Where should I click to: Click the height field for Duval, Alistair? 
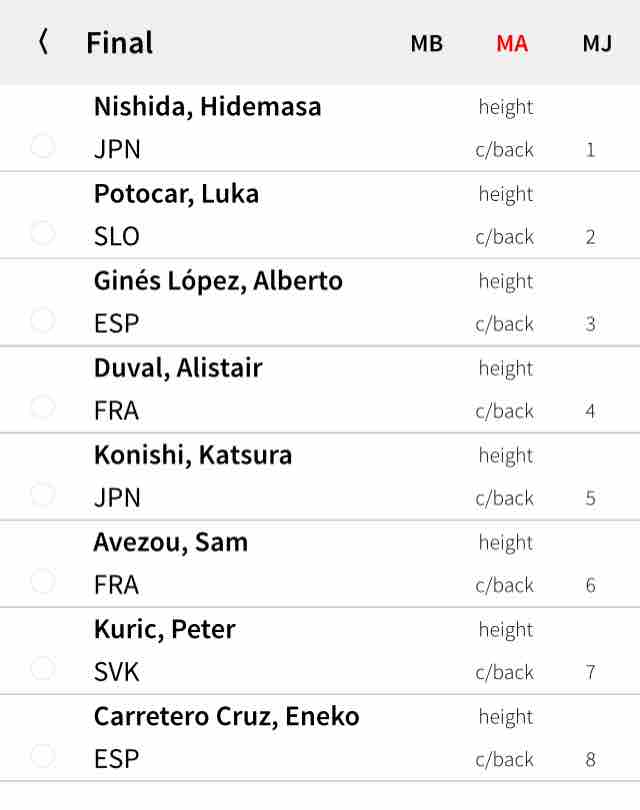pos(506,369)
